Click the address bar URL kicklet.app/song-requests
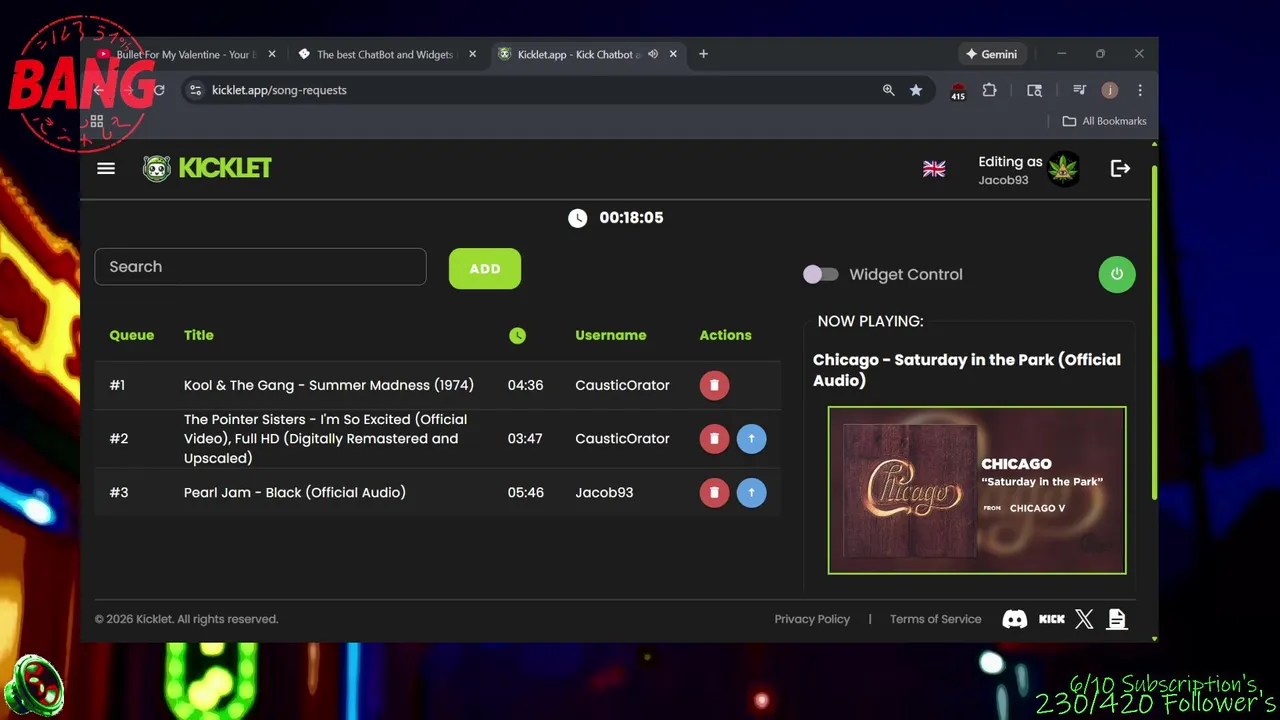 tap(279, 90)
